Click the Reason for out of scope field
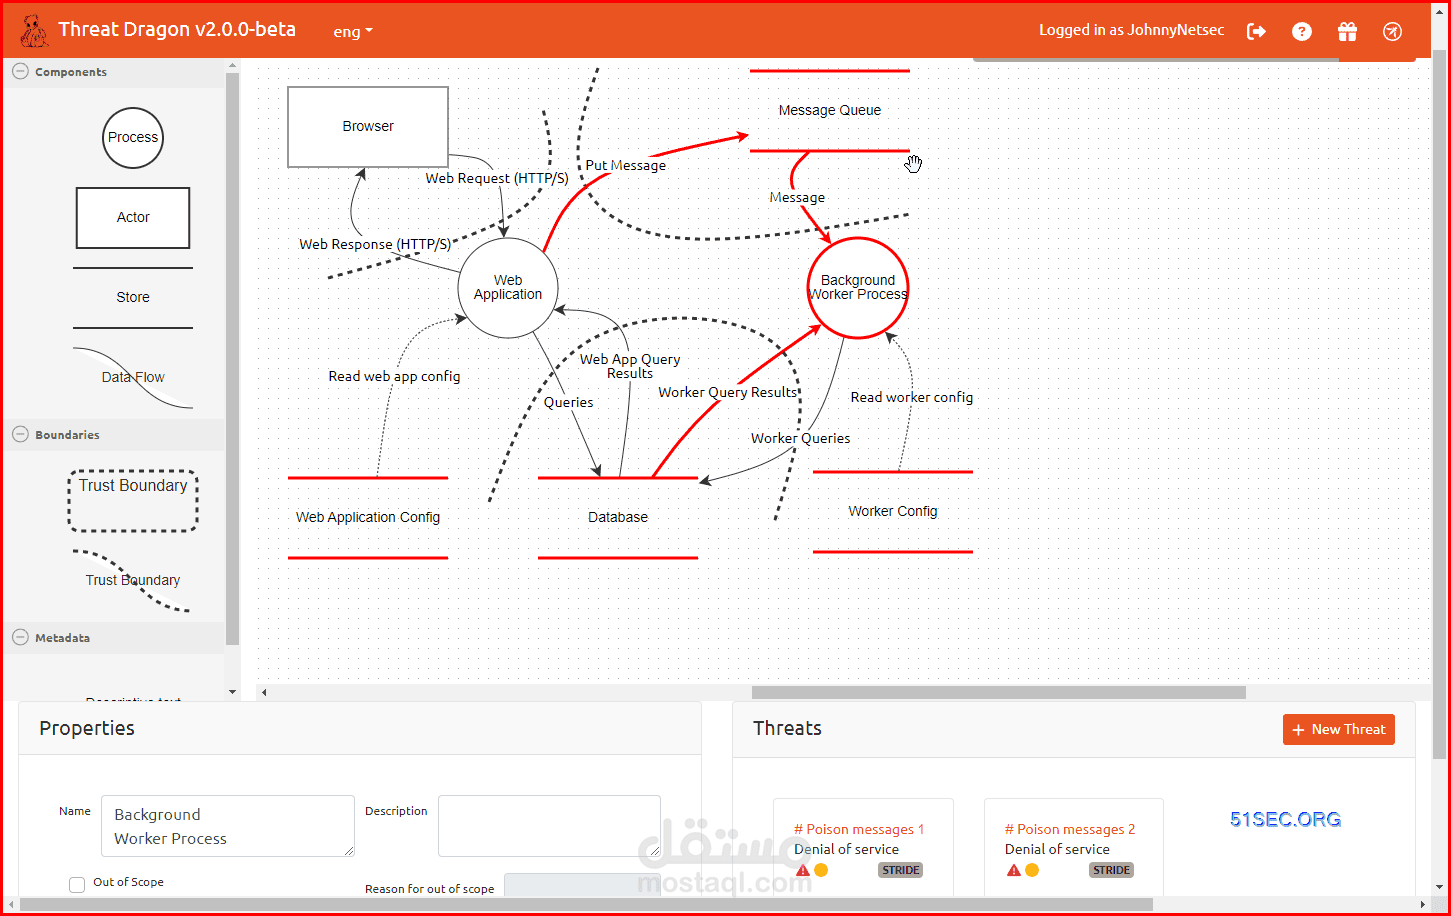1451x916 pixels. tap(582, 885)
